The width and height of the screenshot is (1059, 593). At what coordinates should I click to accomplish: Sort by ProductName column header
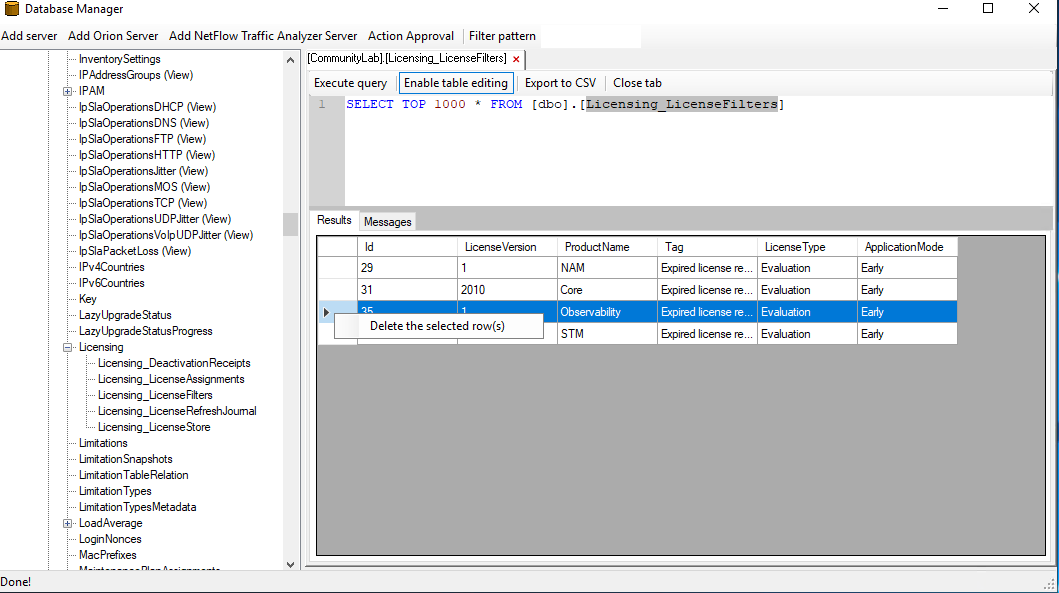[607, 247]
